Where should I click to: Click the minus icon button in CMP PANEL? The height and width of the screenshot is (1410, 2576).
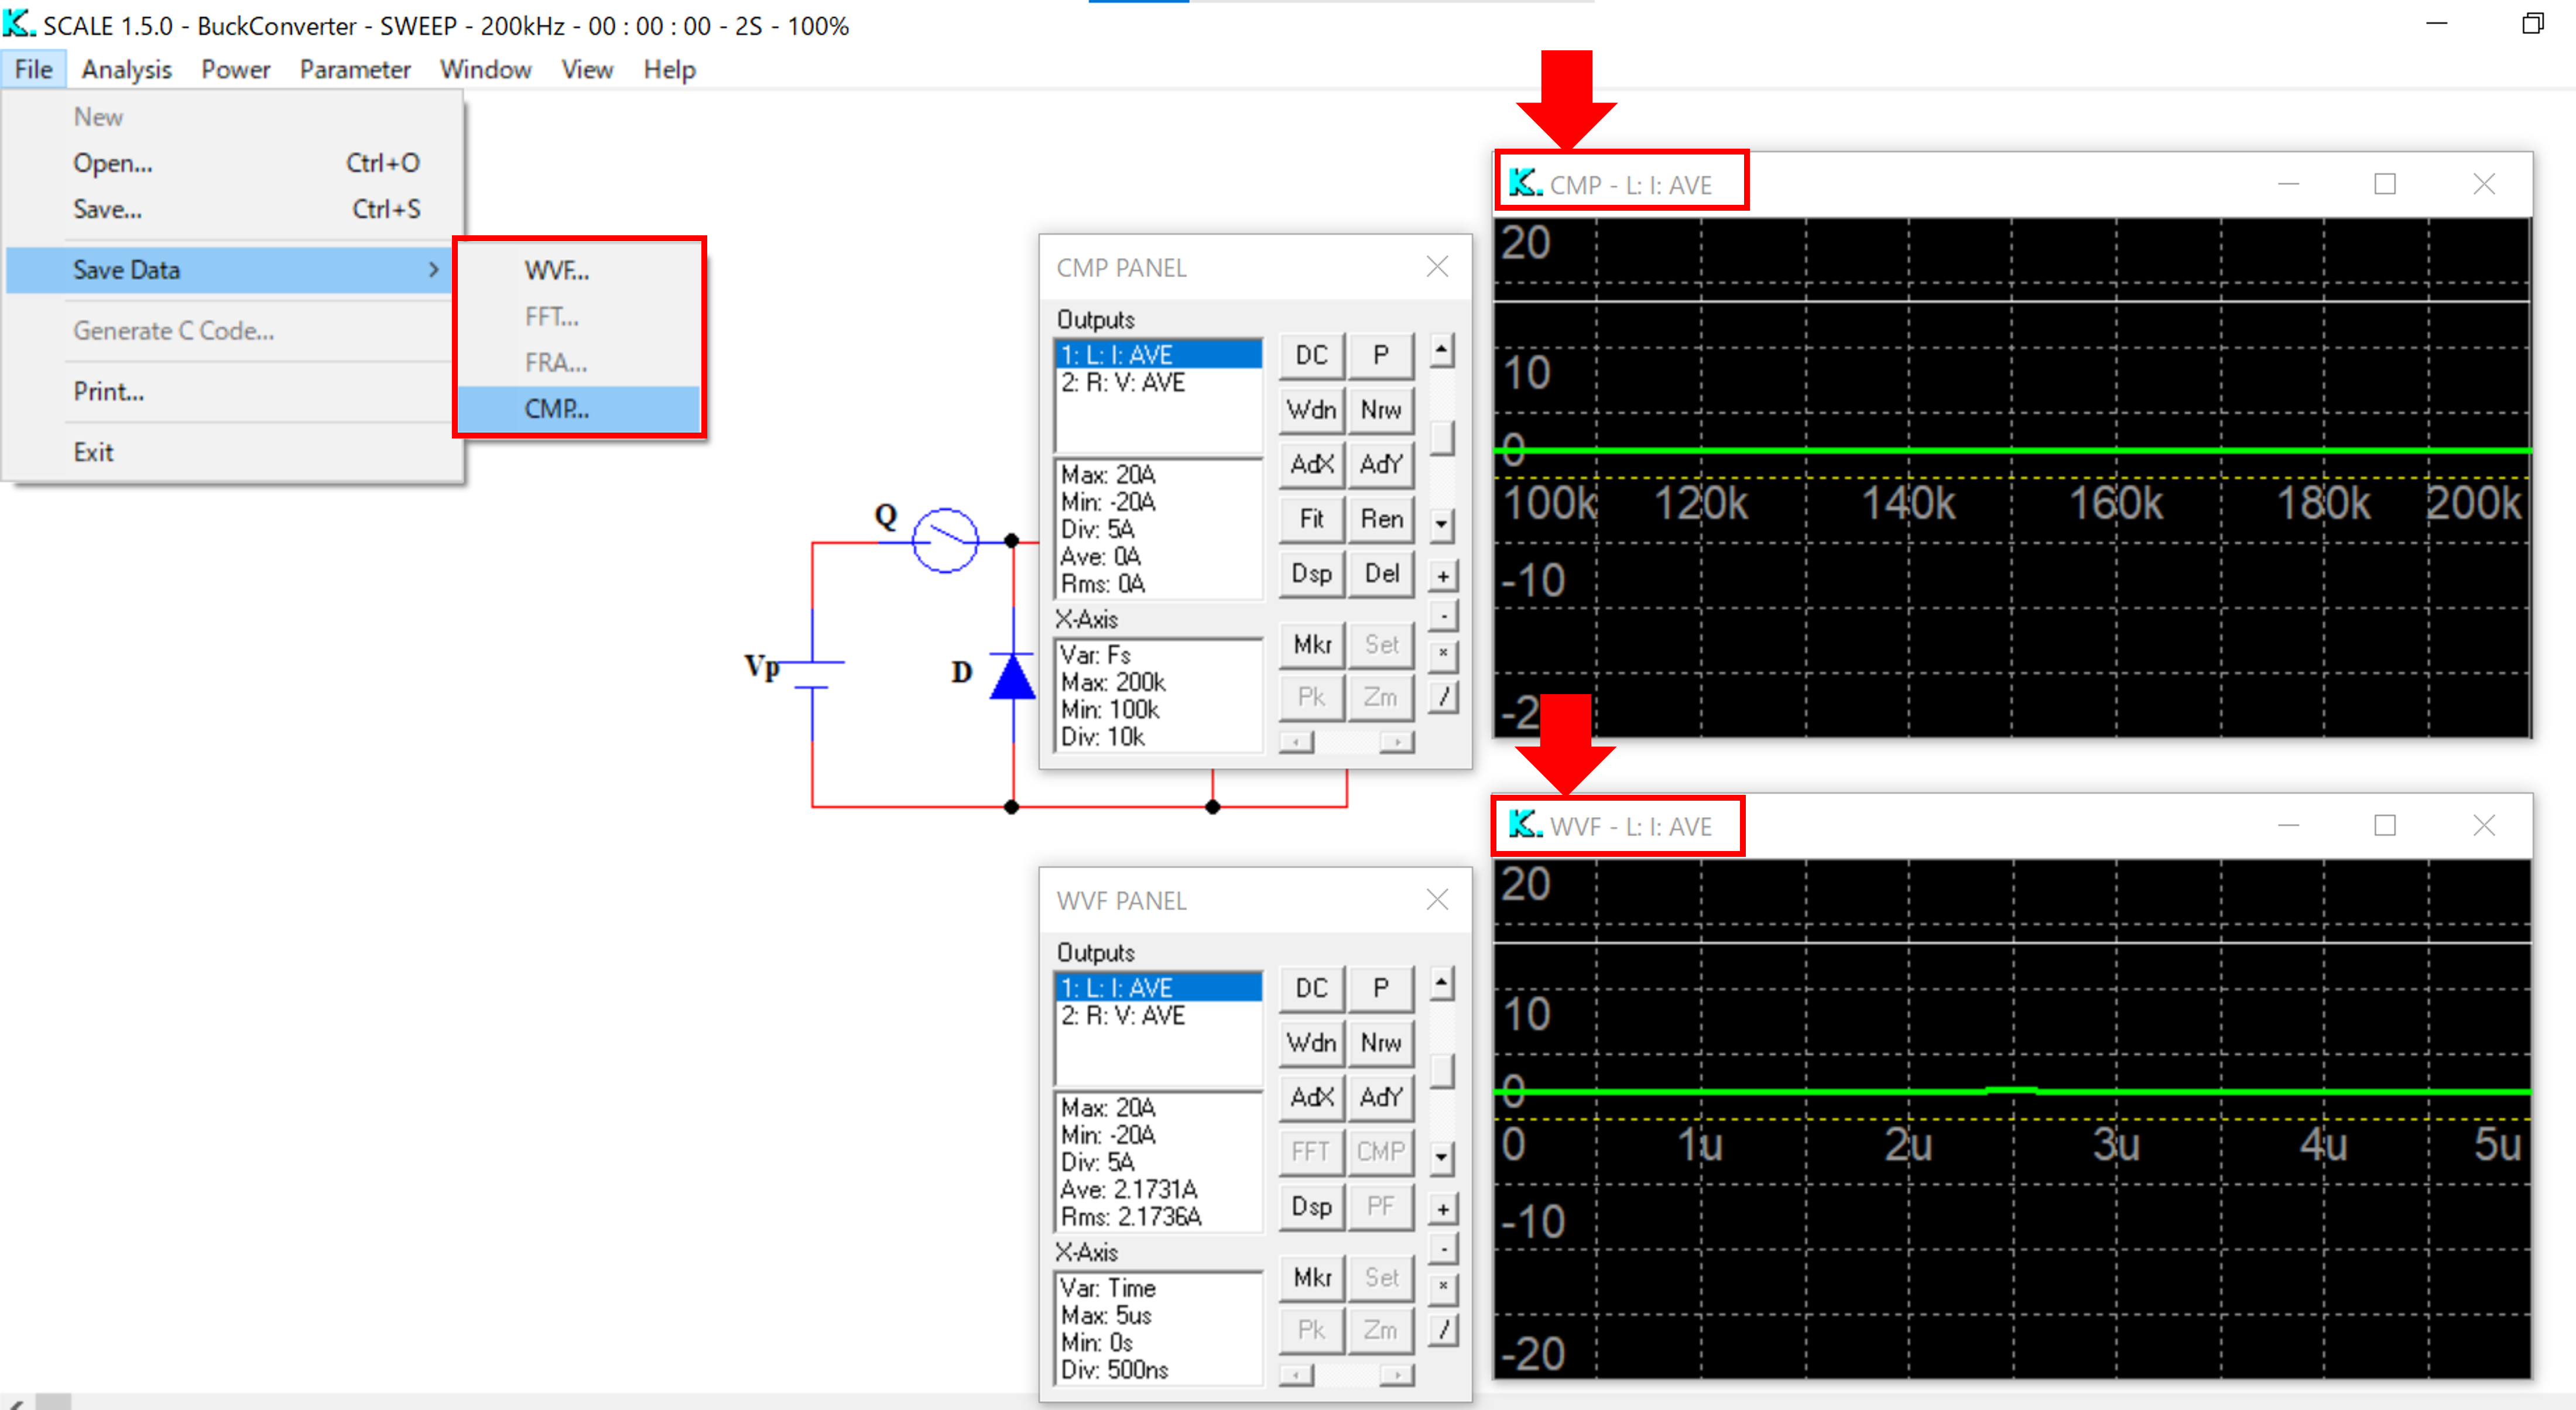pos(1442,616)
